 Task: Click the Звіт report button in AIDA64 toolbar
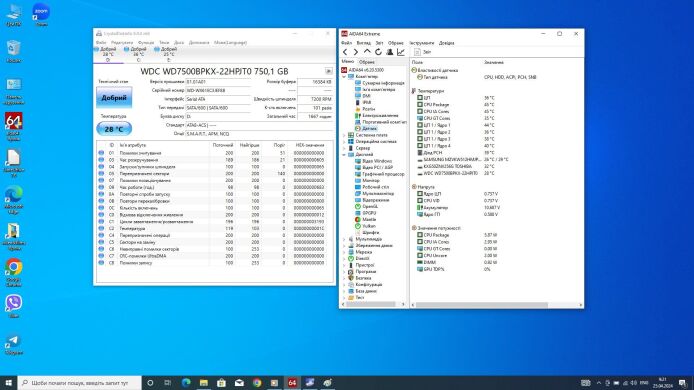(x=422, y=52)
